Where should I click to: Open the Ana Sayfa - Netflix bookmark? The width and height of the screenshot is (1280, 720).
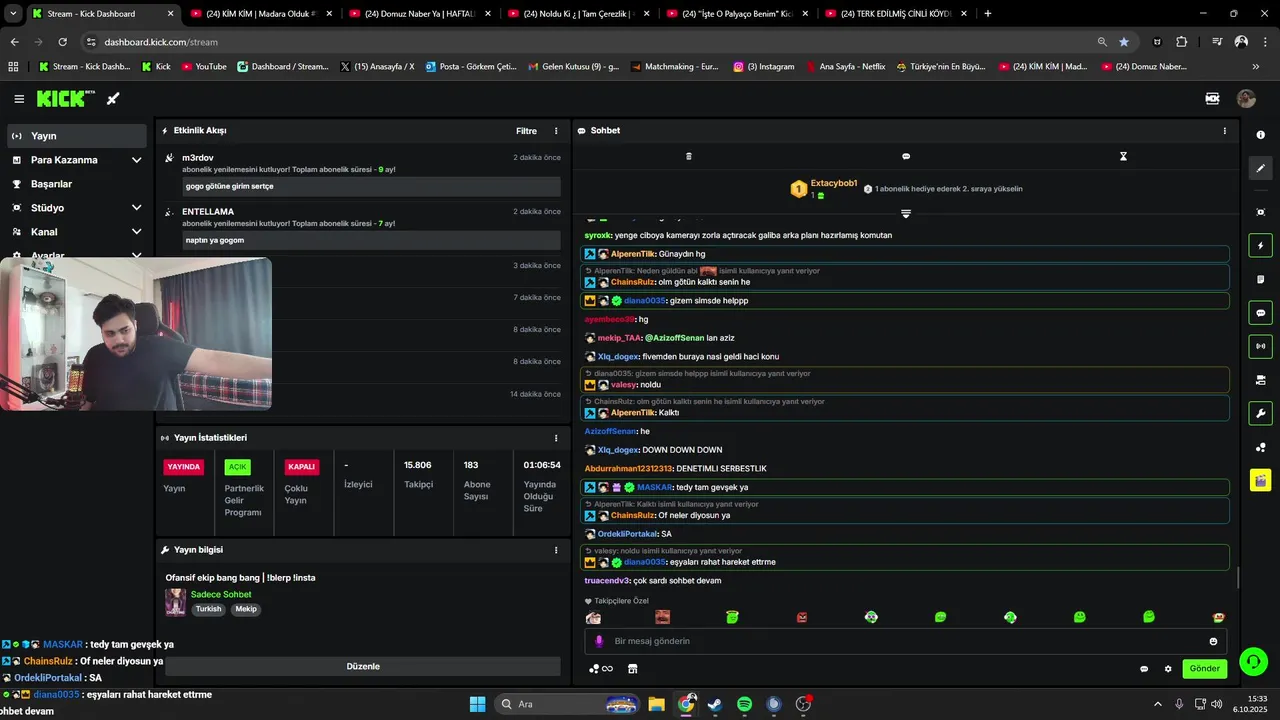click(845, 66)
